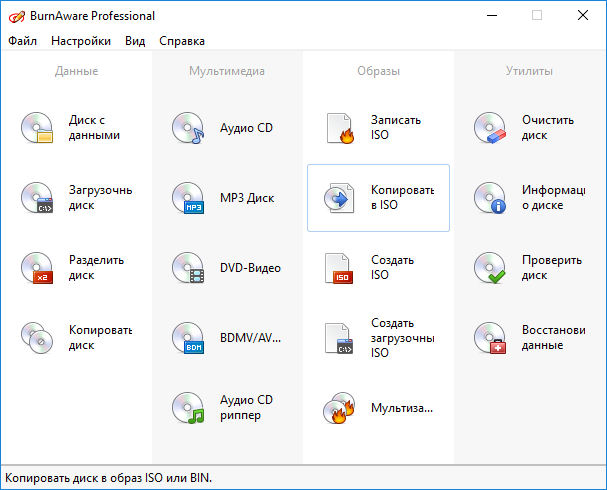The width and height of the screenshot is (607, 490).
Task: Click the Восстановить данные recovery icon
Action: click(x=490, y=338)
